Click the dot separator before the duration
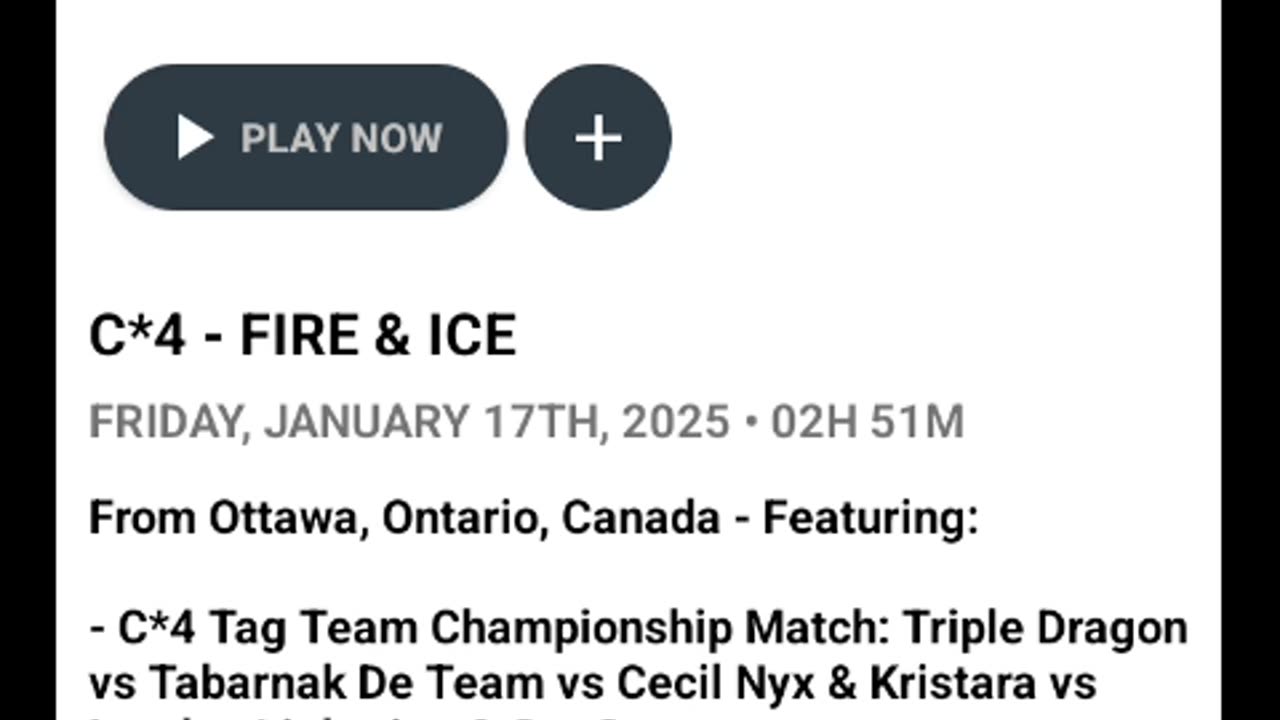1280x720 pixels. tap(750, 422)
